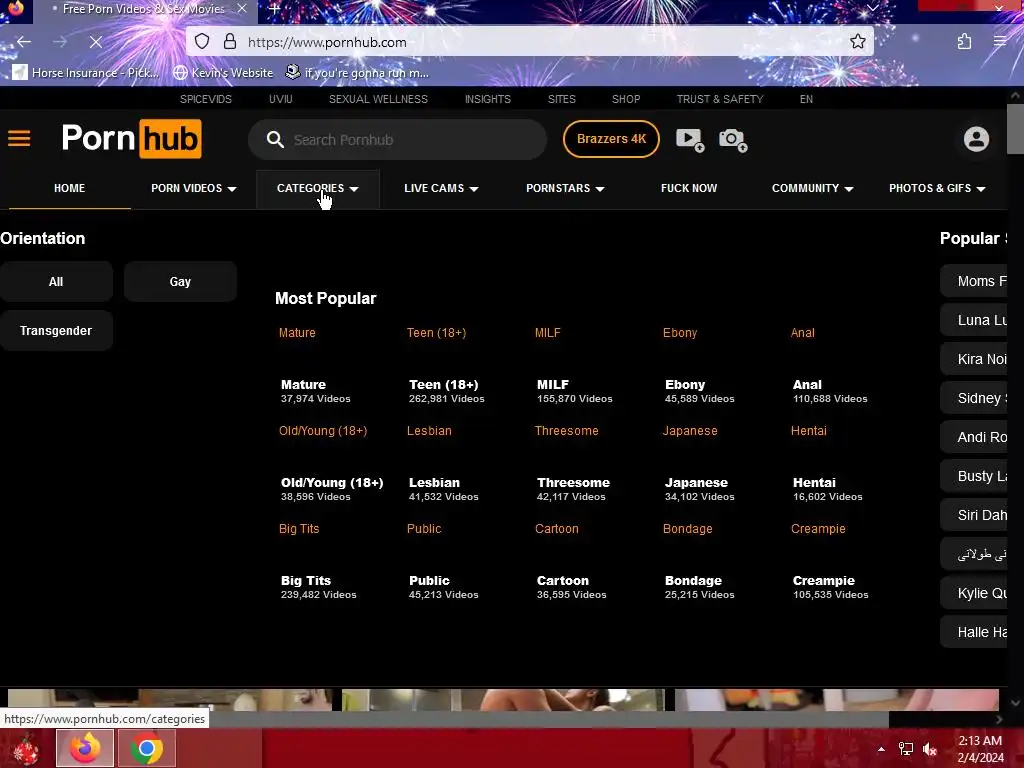Open the orange Cartoon category link

click(x=556, y=528)
